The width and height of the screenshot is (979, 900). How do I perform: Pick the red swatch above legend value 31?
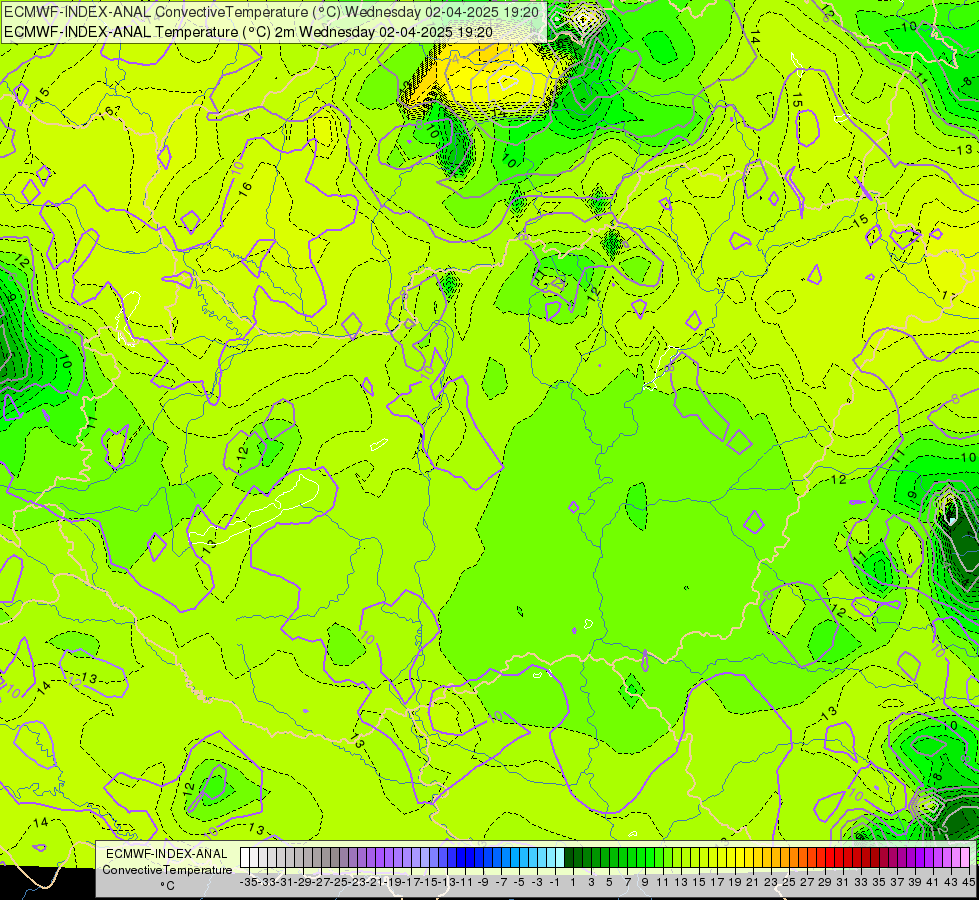point(839,857)
